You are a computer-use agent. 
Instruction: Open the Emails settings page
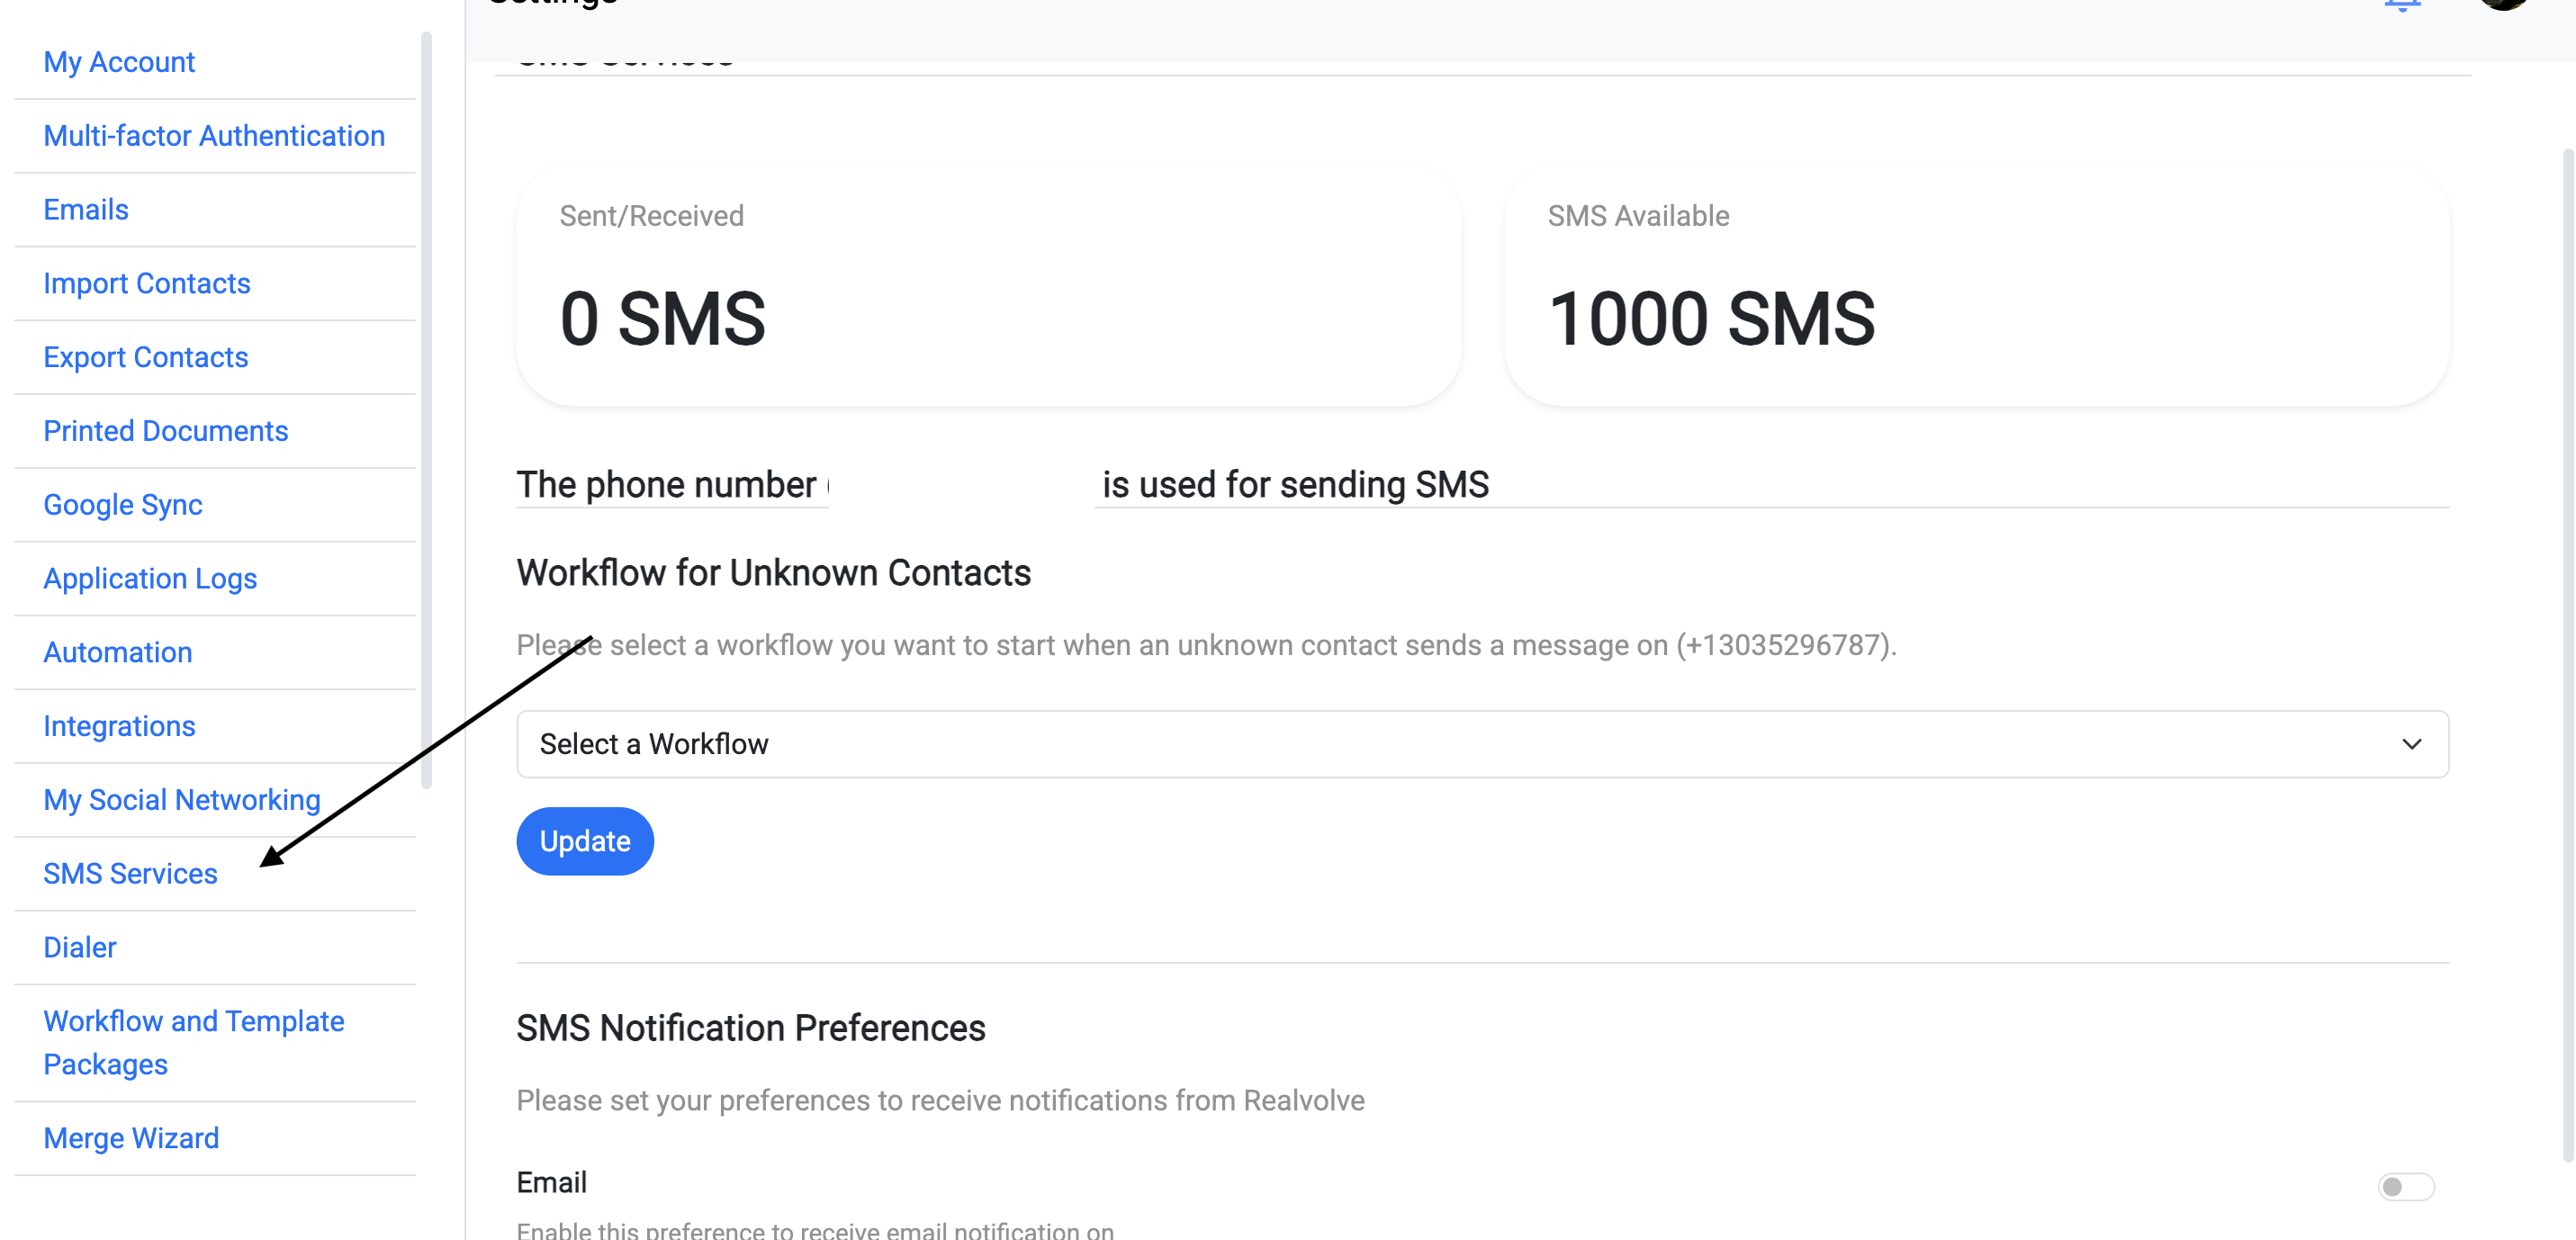[85, 209]
